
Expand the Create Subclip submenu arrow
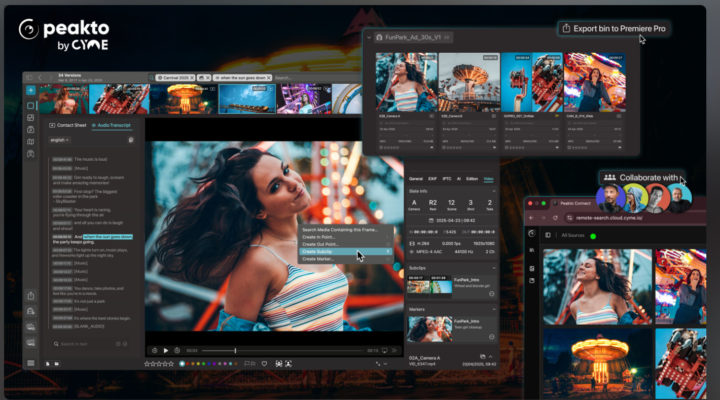point(388,252)
